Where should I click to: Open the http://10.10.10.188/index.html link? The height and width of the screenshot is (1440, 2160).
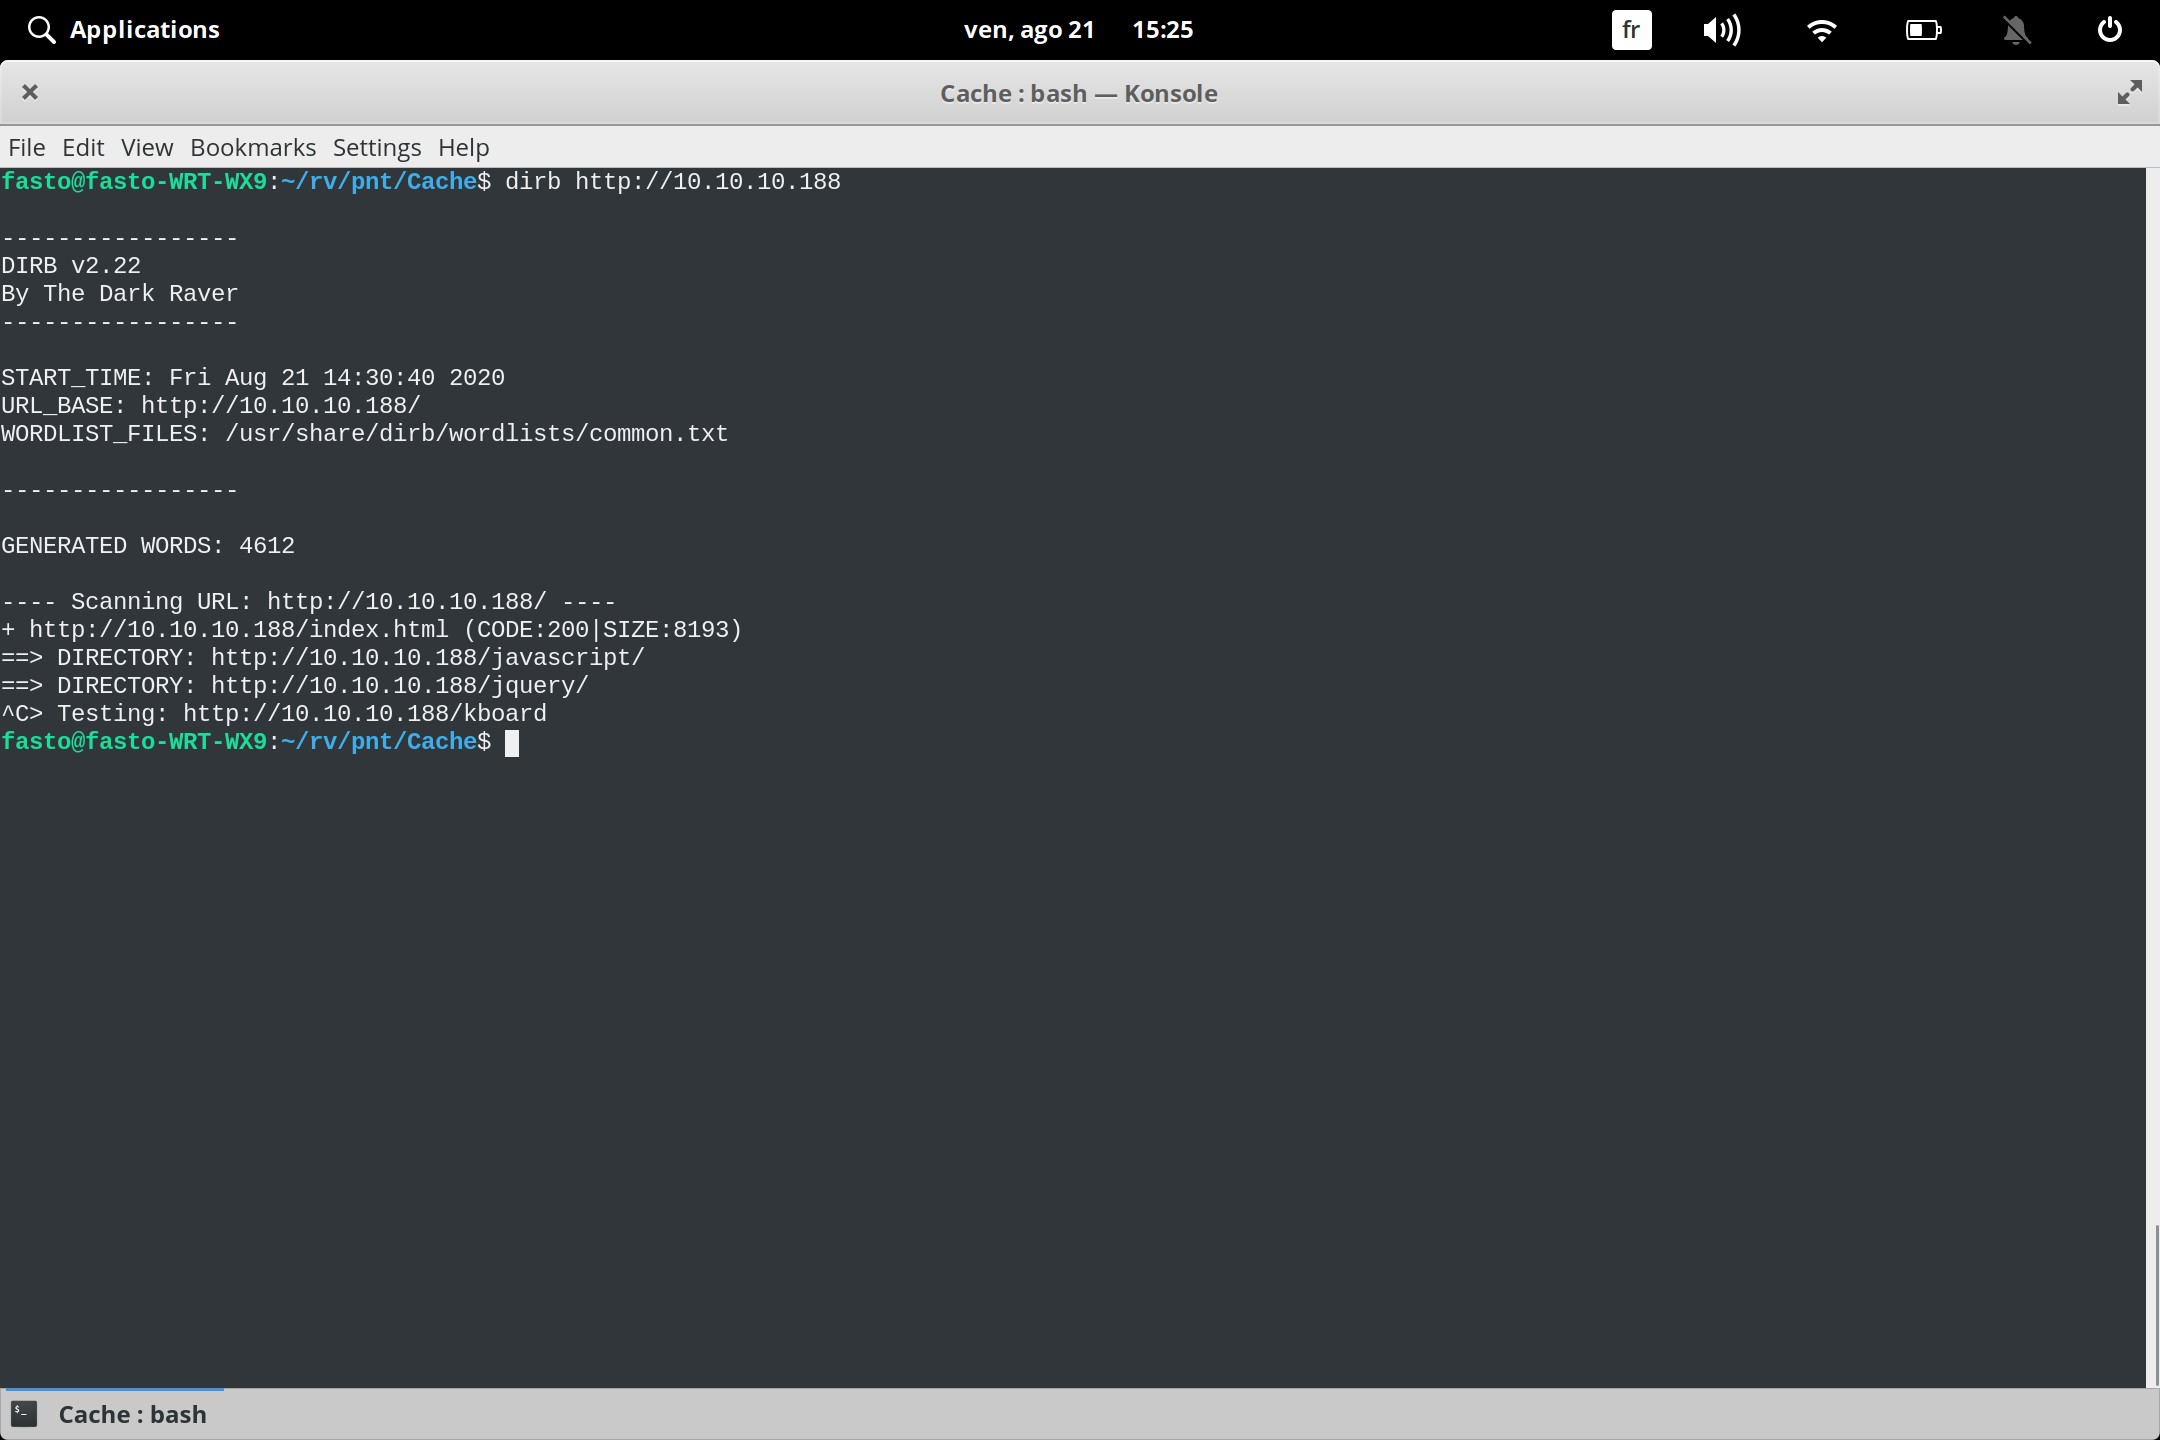click(239, 628)
